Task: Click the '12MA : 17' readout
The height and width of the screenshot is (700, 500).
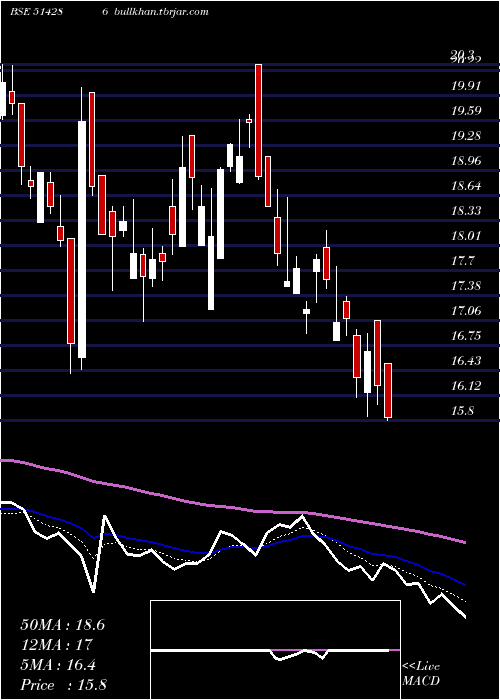Action: pos(56,645)
